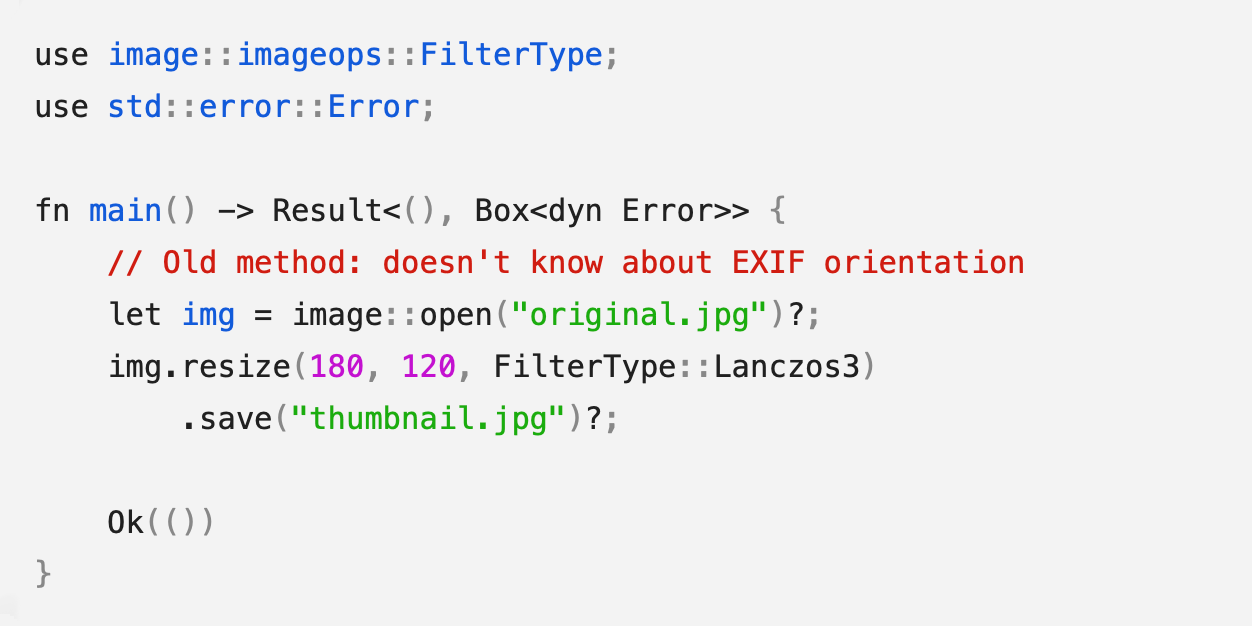
Task: Click the img variable in let statement
Action: point(208,315)
